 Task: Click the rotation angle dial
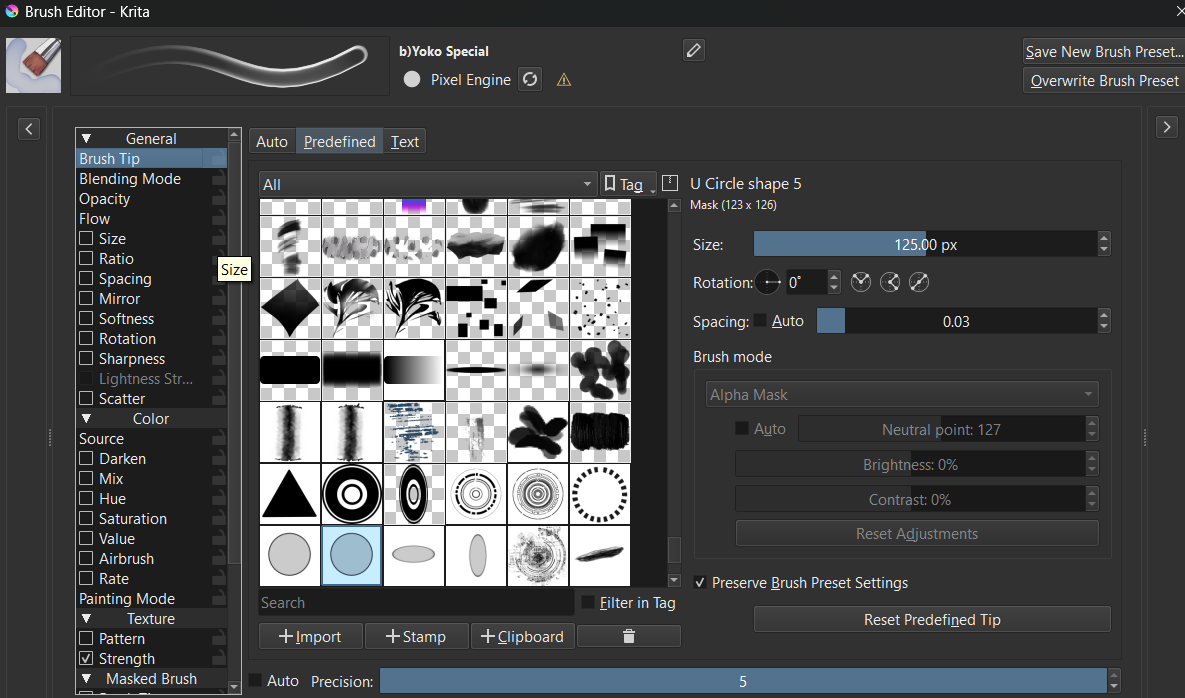click(768, 283)
